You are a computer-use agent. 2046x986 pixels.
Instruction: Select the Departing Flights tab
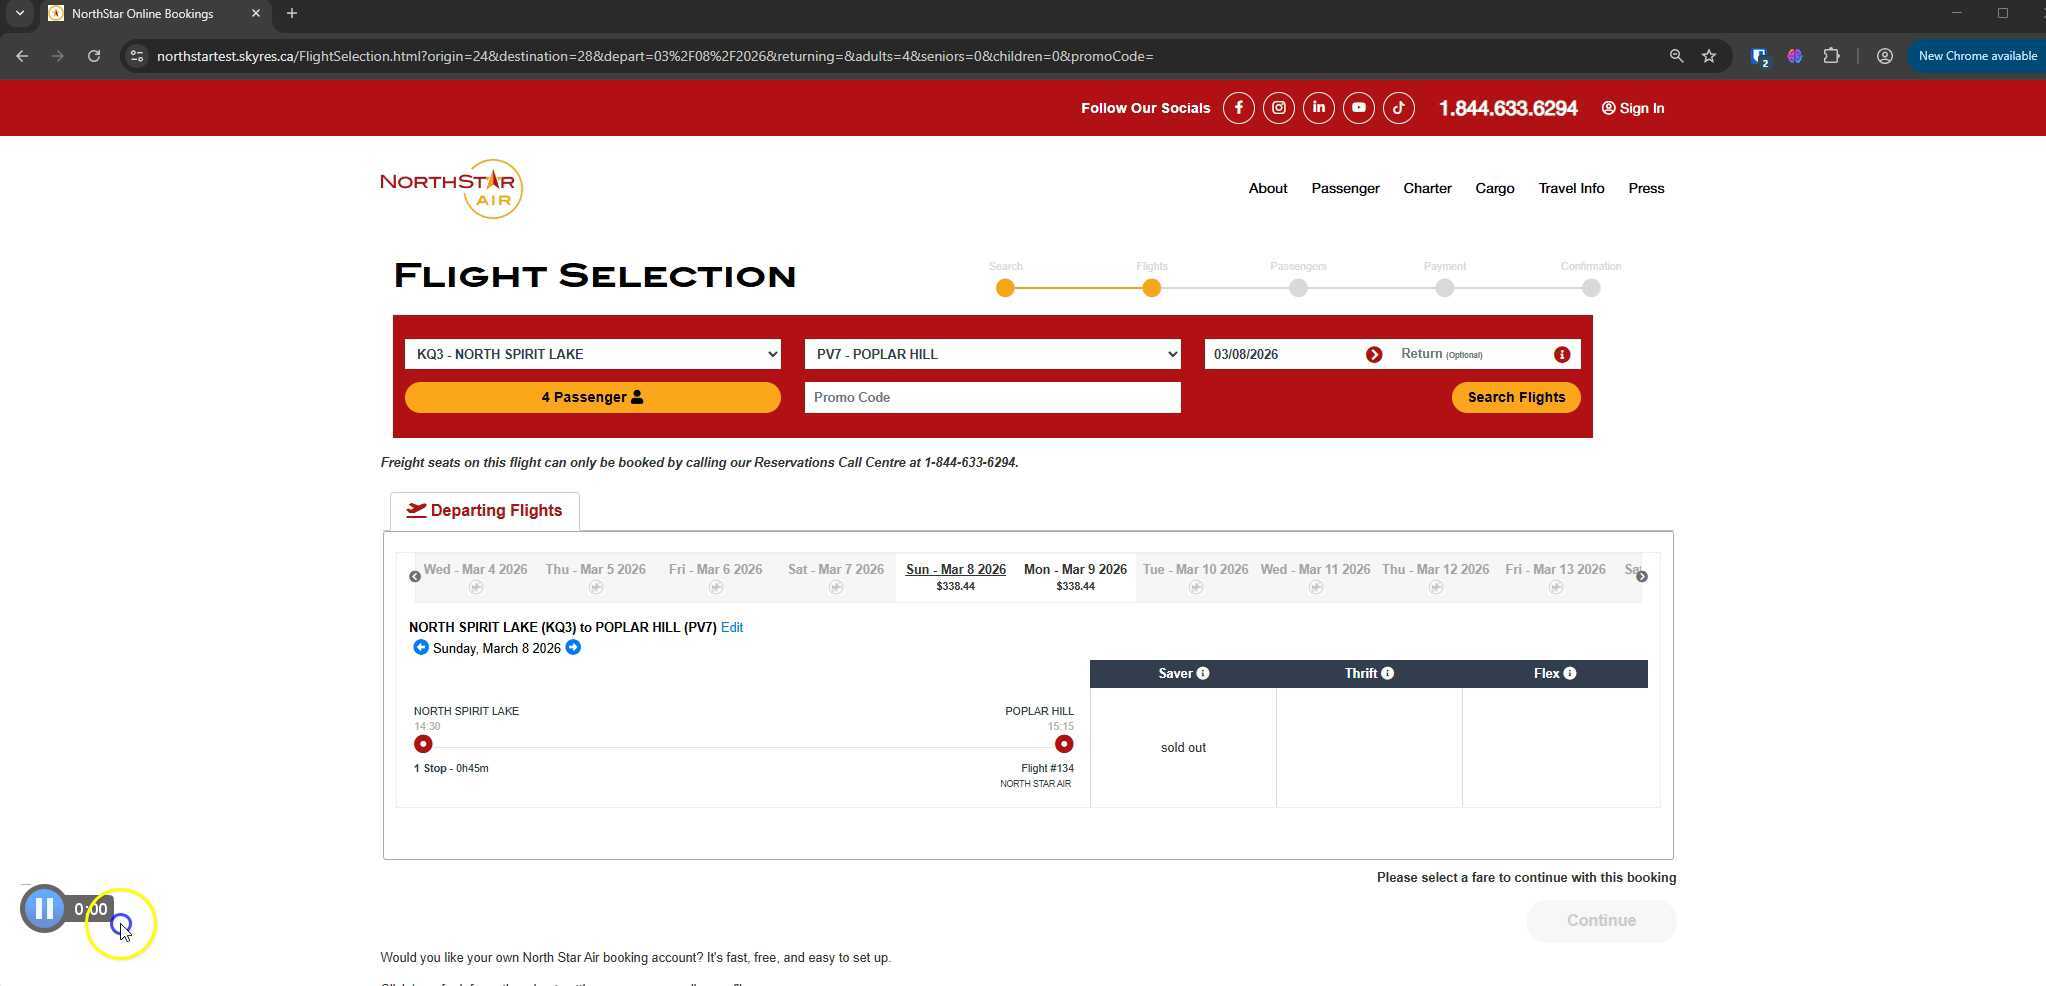[484, 511]
